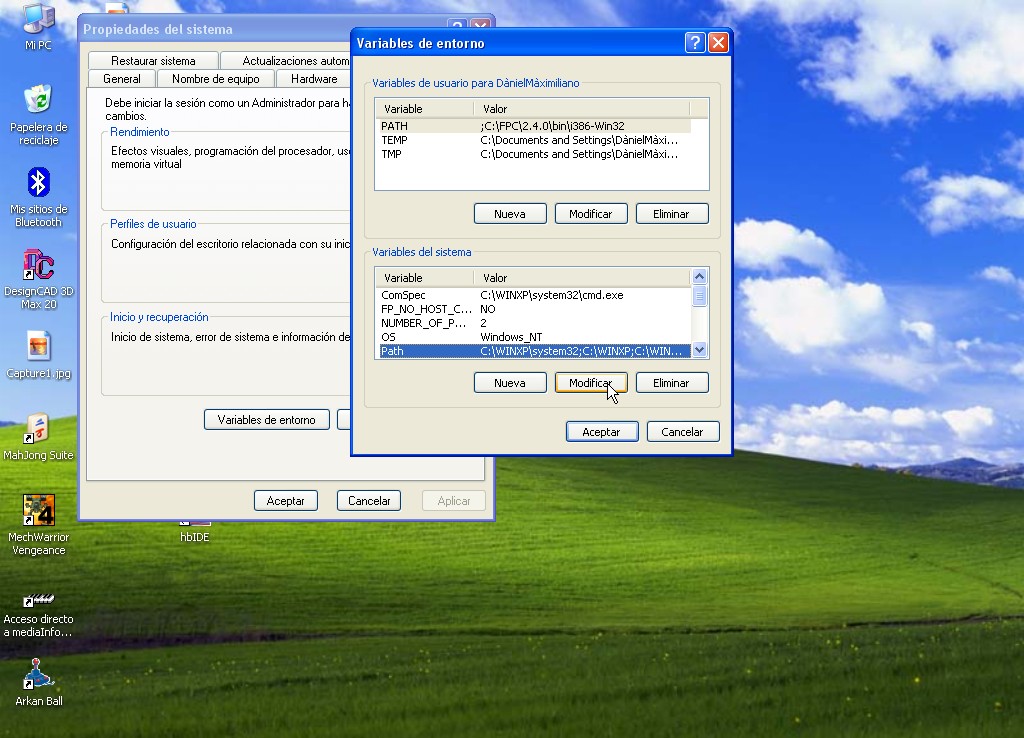The image size is (1024, 738).
Task: Select the ComSpec system variable
Action: (534, 295)
